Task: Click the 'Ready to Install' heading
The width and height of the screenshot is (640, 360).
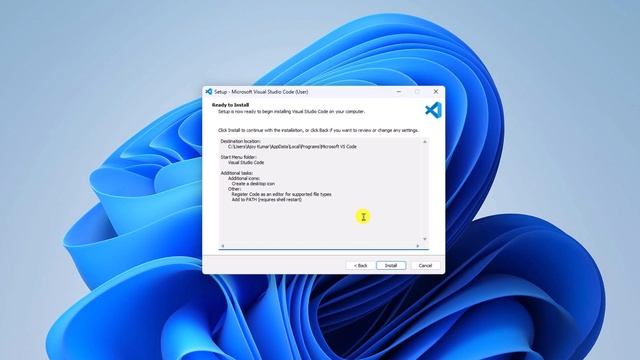Action: point(231,105)
